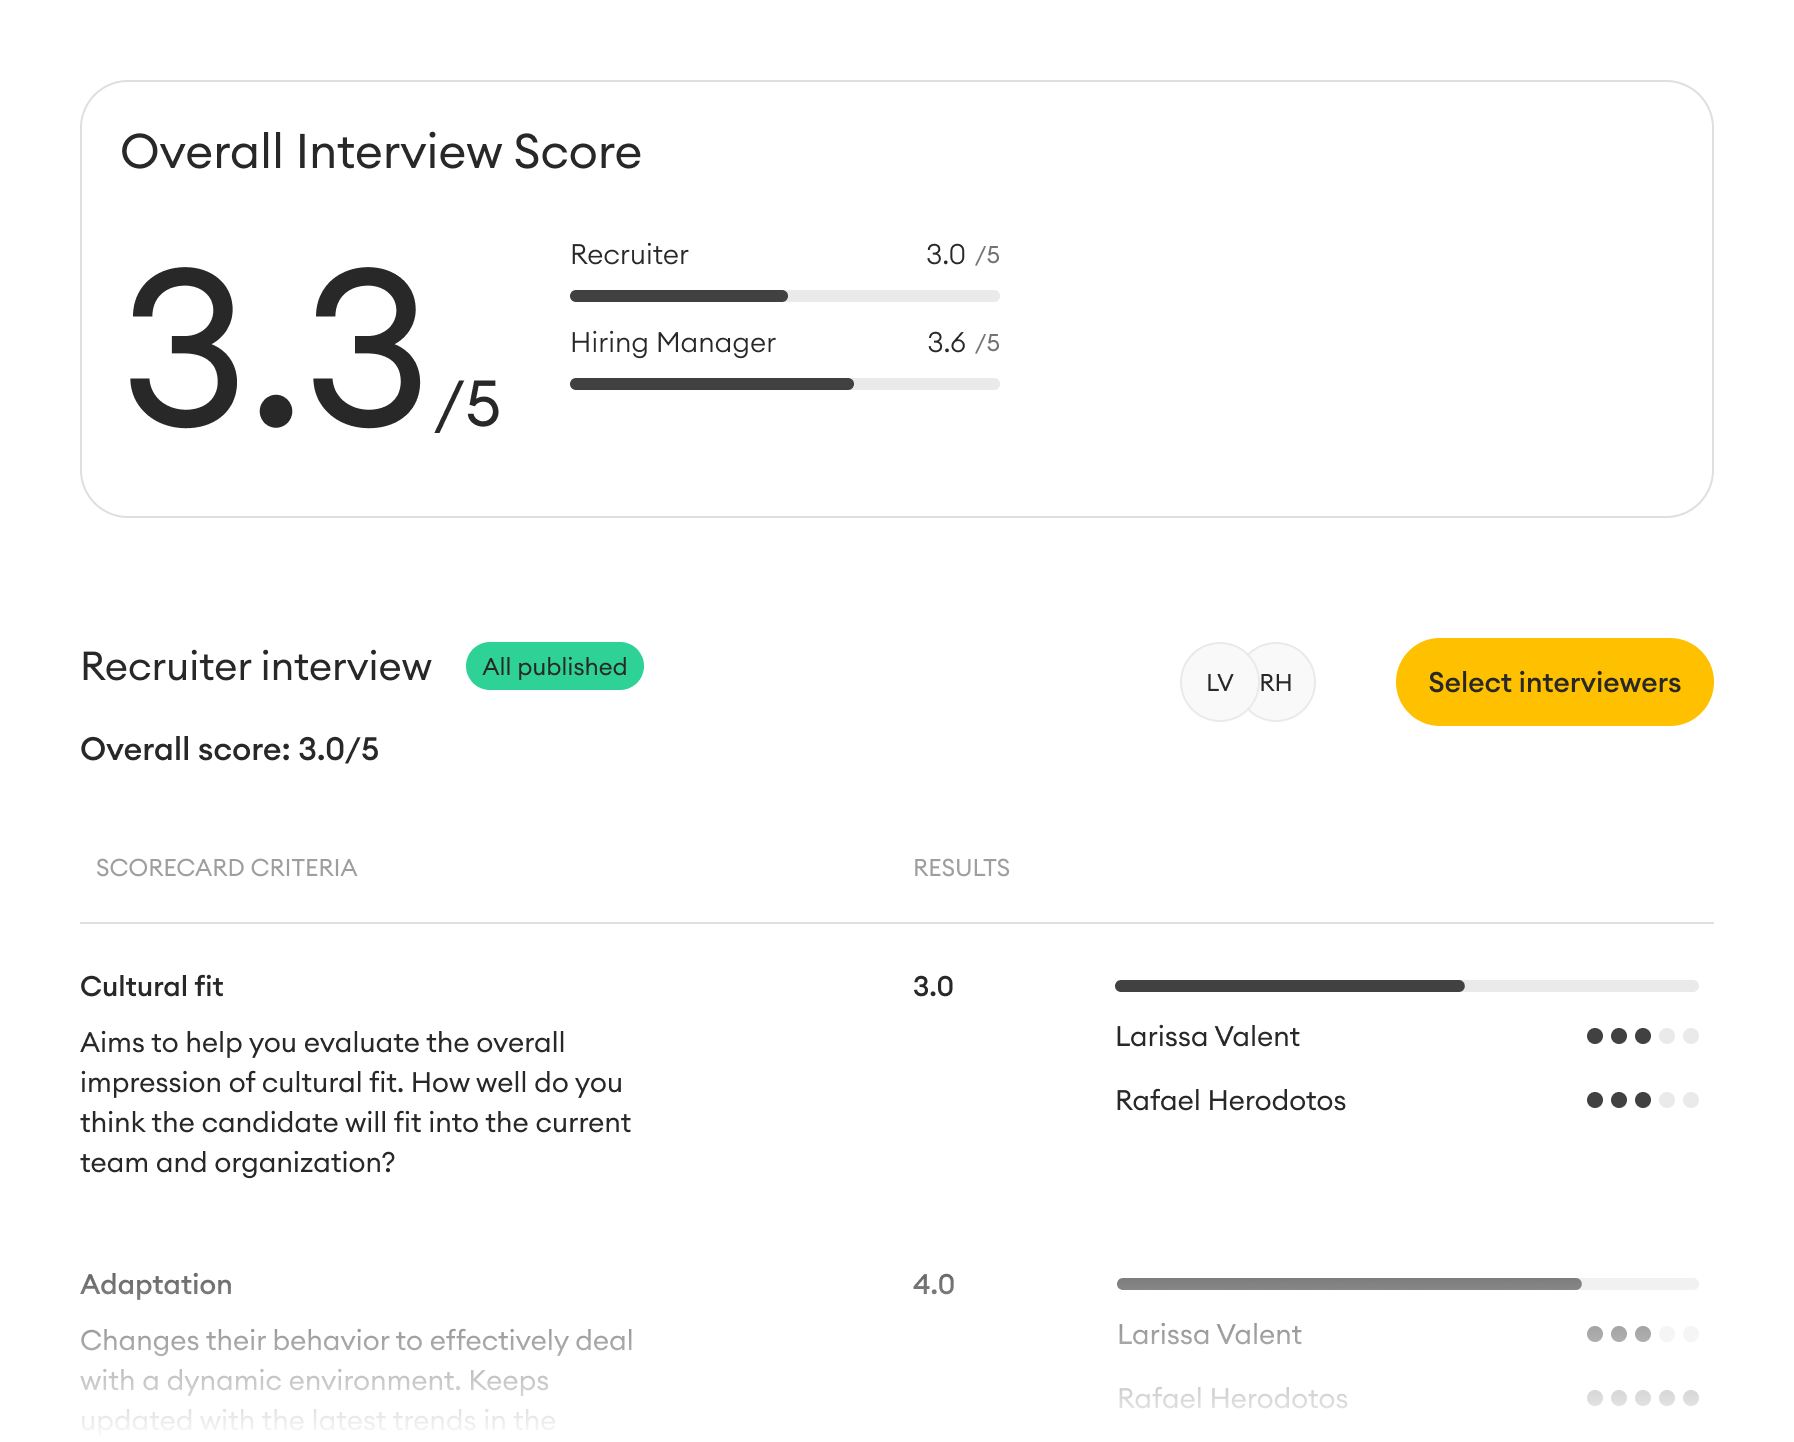Click the RESULTS column header
1794x1442 pixels.
click(961, 867)
